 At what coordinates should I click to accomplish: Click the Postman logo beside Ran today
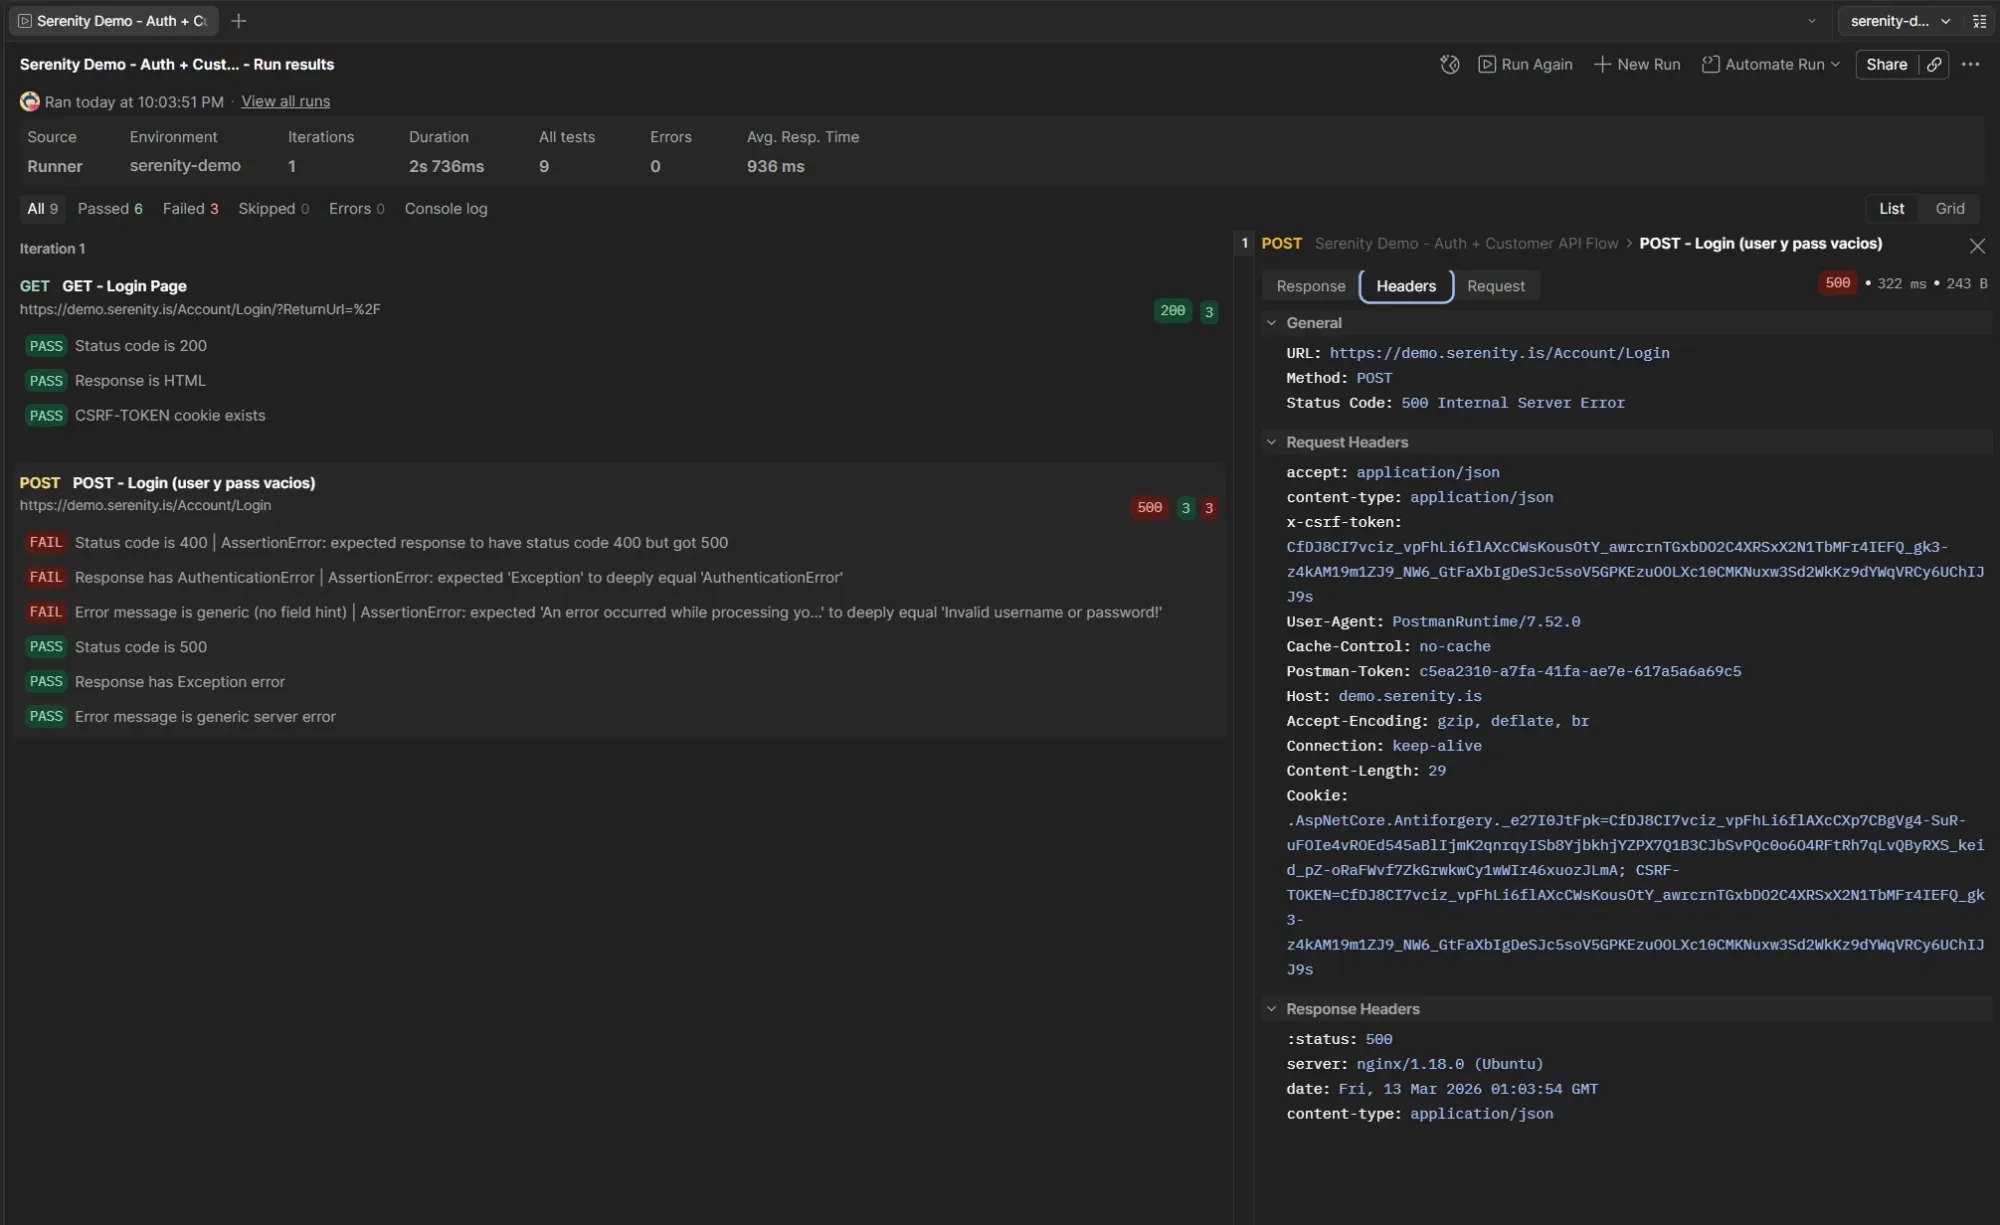pyautogui.click(x=29, y=101)
